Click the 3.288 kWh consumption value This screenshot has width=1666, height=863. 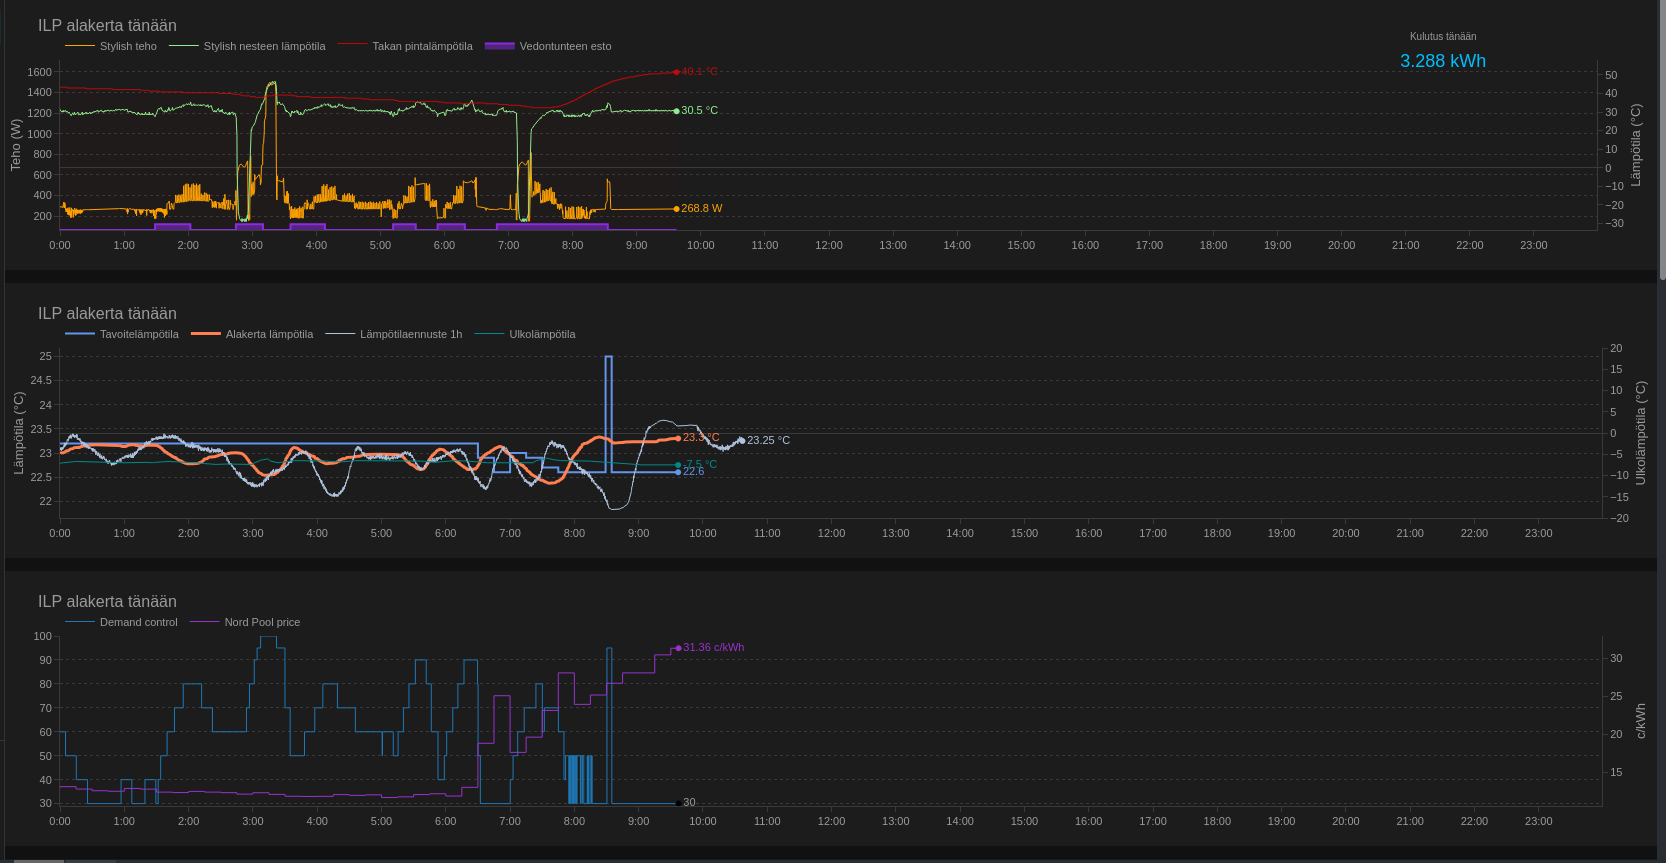(1442, 61)
